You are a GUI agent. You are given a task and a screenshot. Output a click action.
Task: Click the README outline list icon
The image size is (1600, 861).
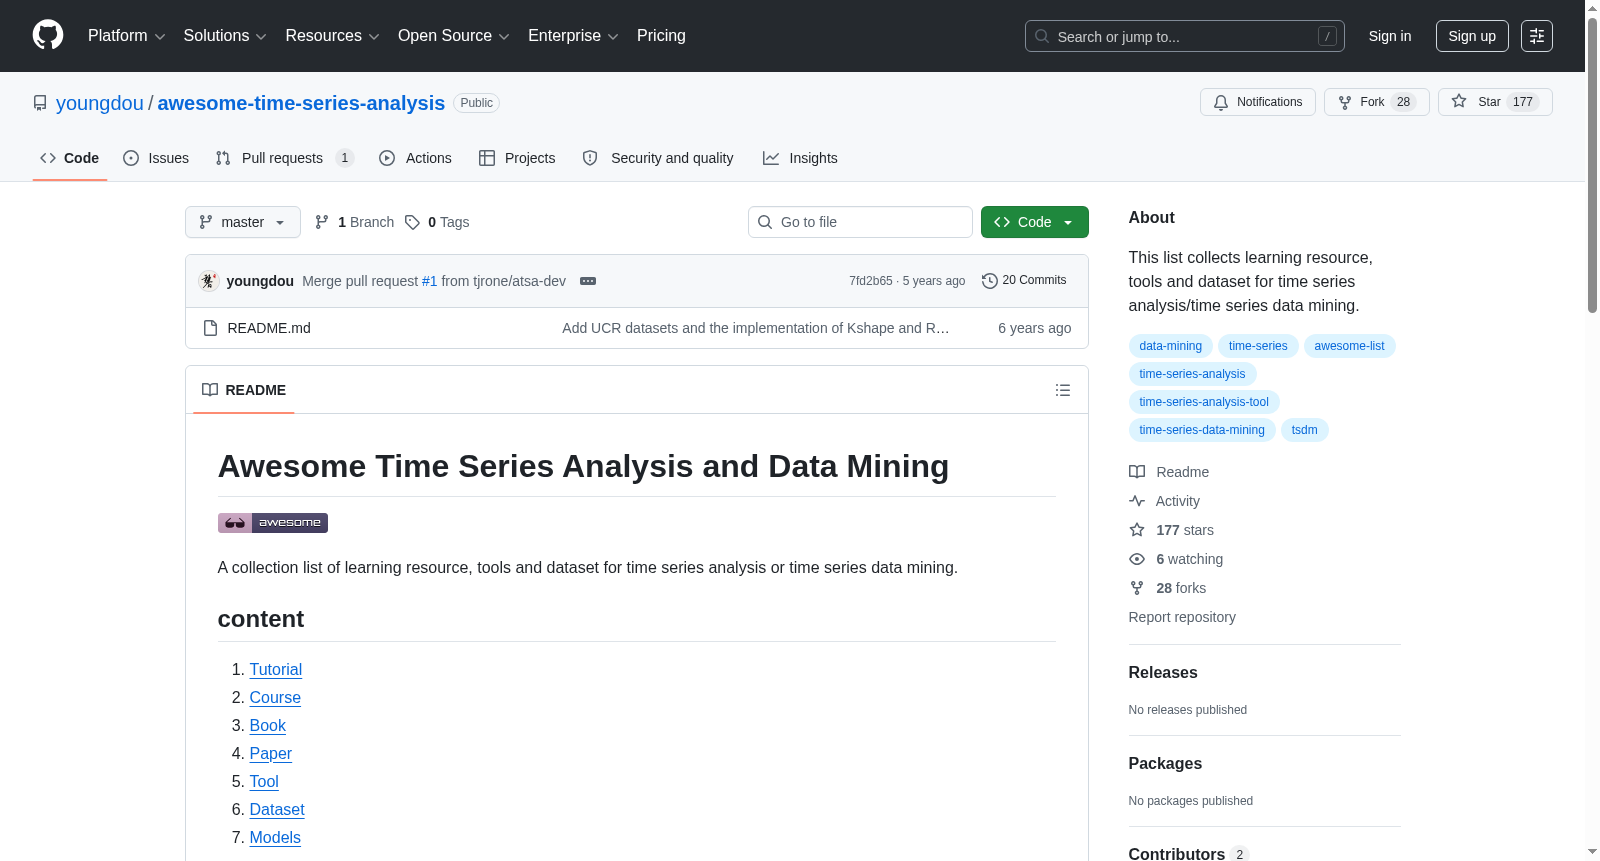coord(1063,390)
